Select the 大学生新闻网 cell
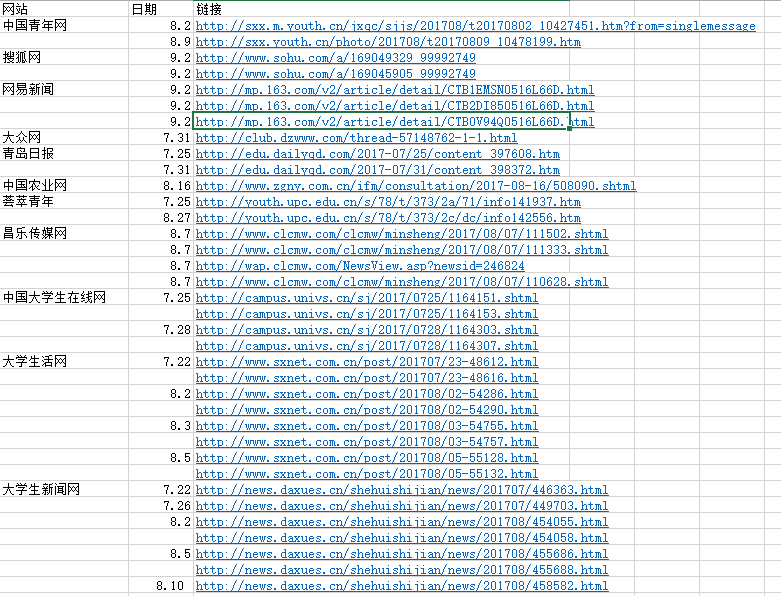Screen dimensions: 781x596 pyautogui.click(x=40, y=490)
